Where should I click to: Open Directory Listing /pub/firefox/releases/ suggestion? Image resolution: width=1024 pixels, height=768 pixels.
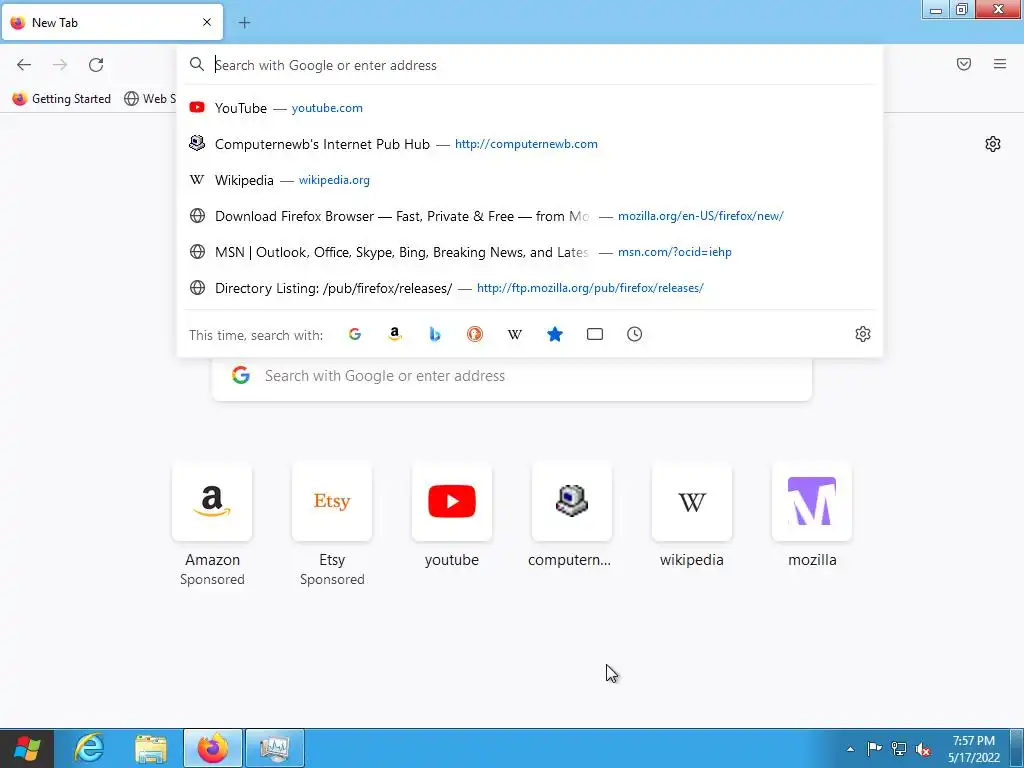tap(530, 287)
